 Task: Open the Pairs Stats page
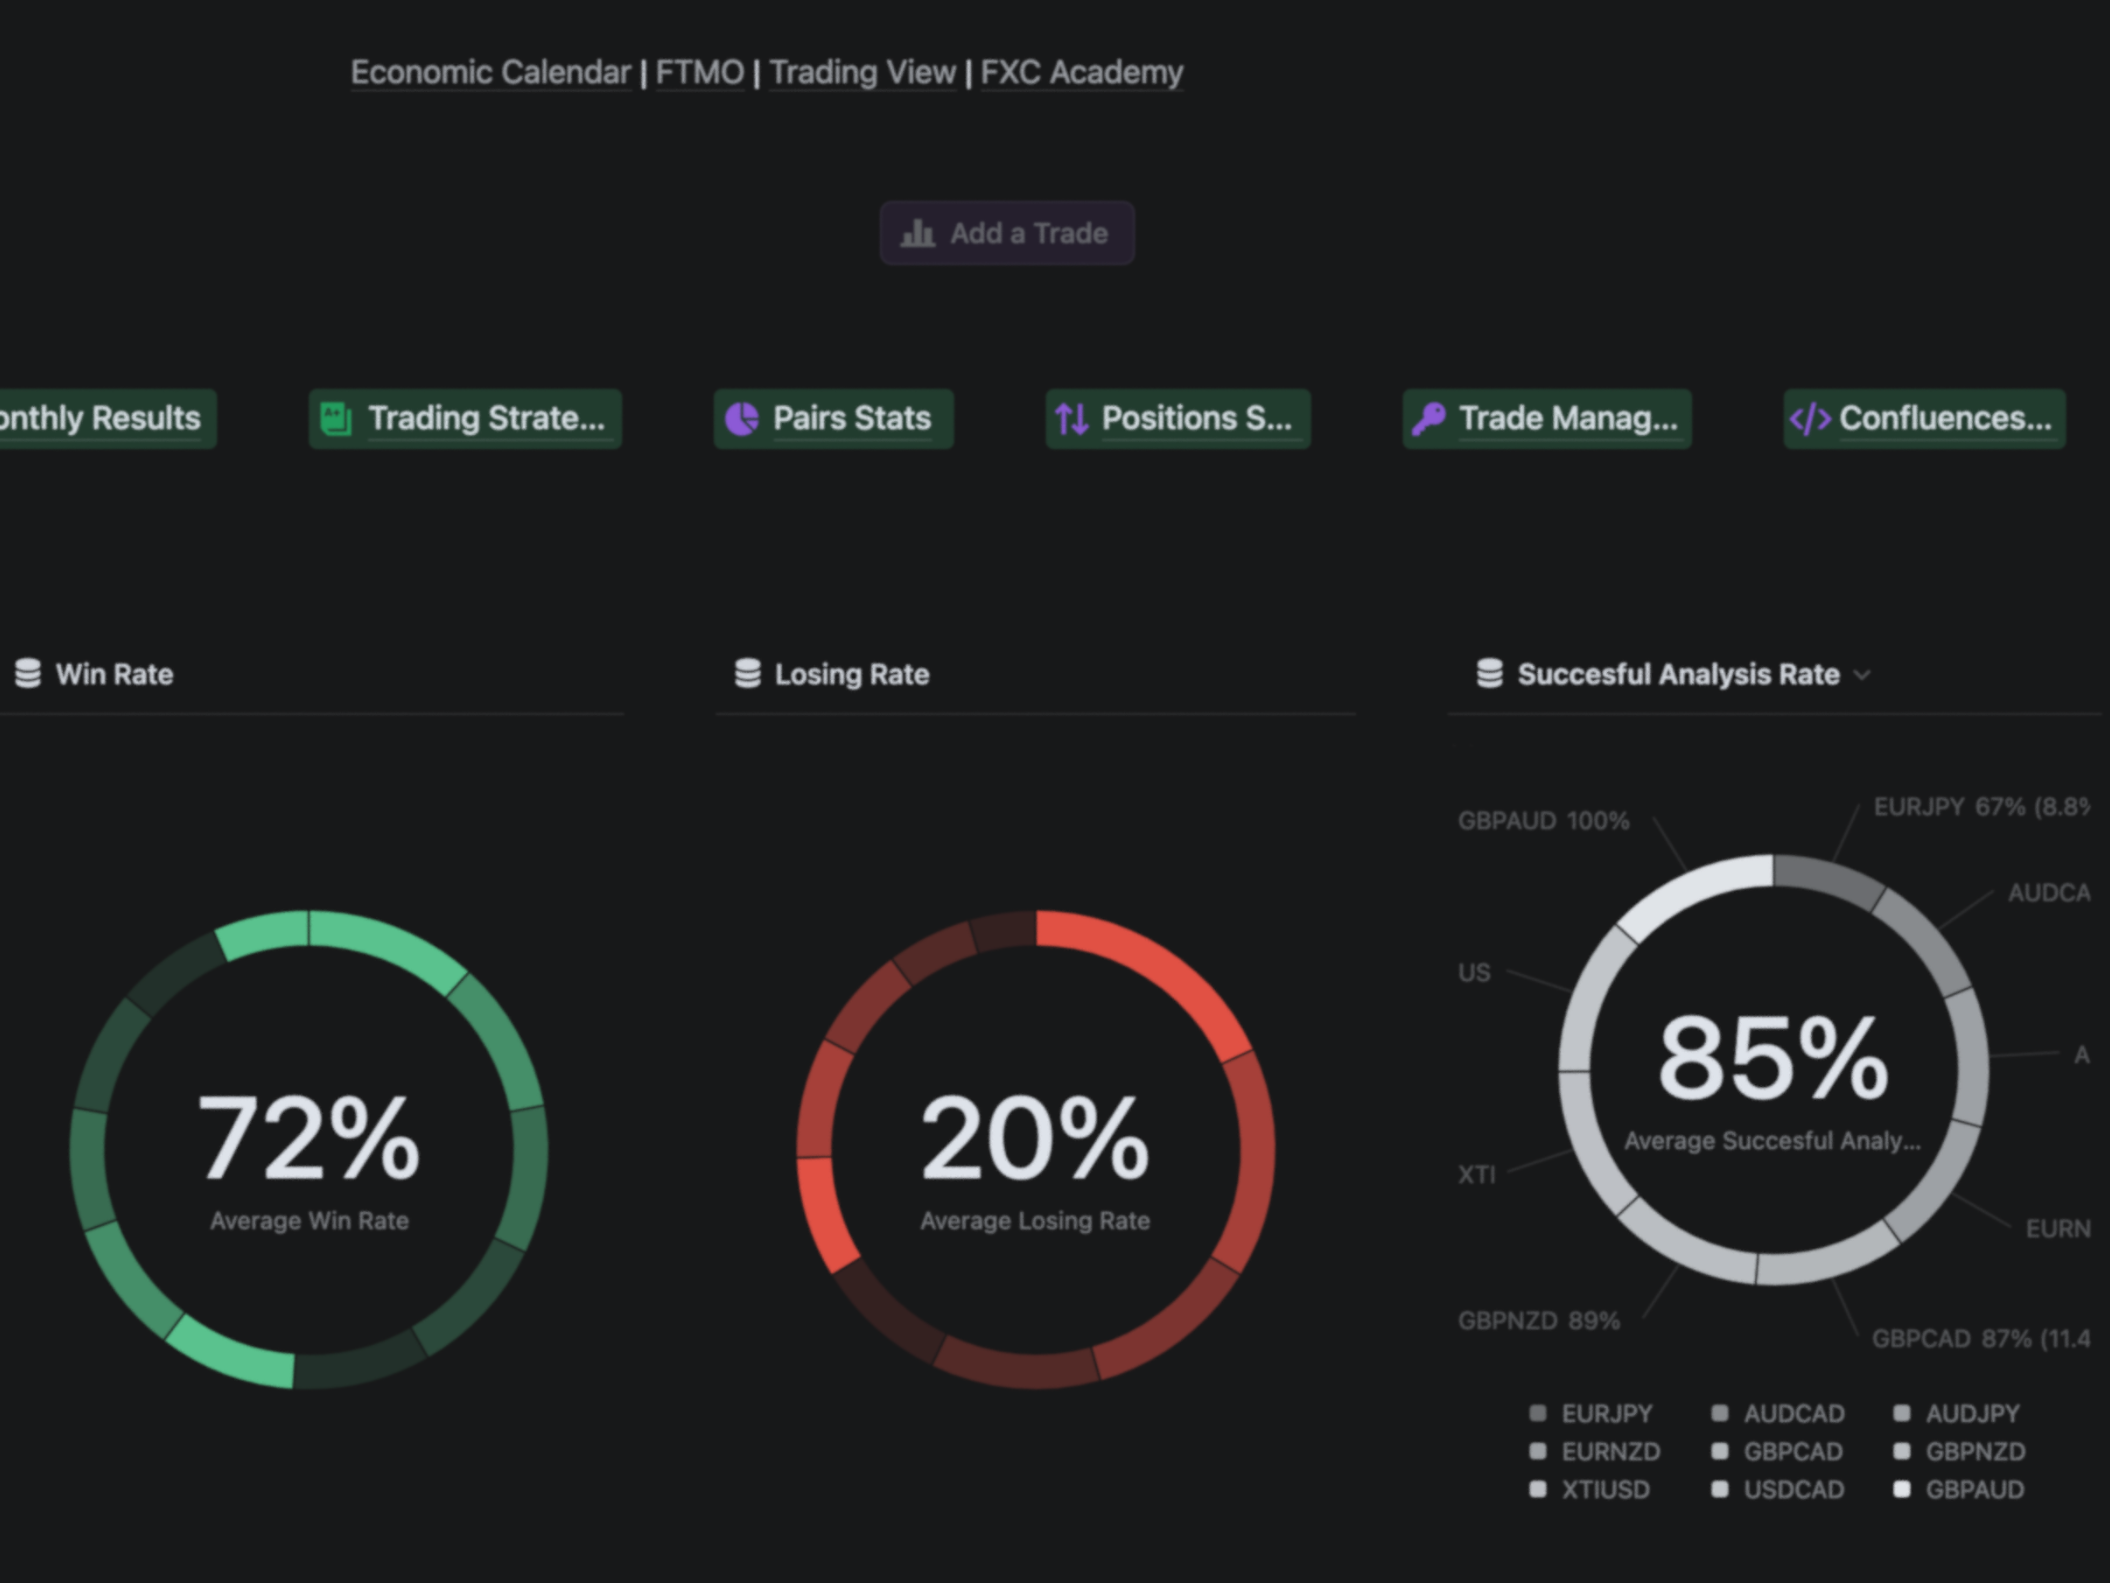point(851,419)
